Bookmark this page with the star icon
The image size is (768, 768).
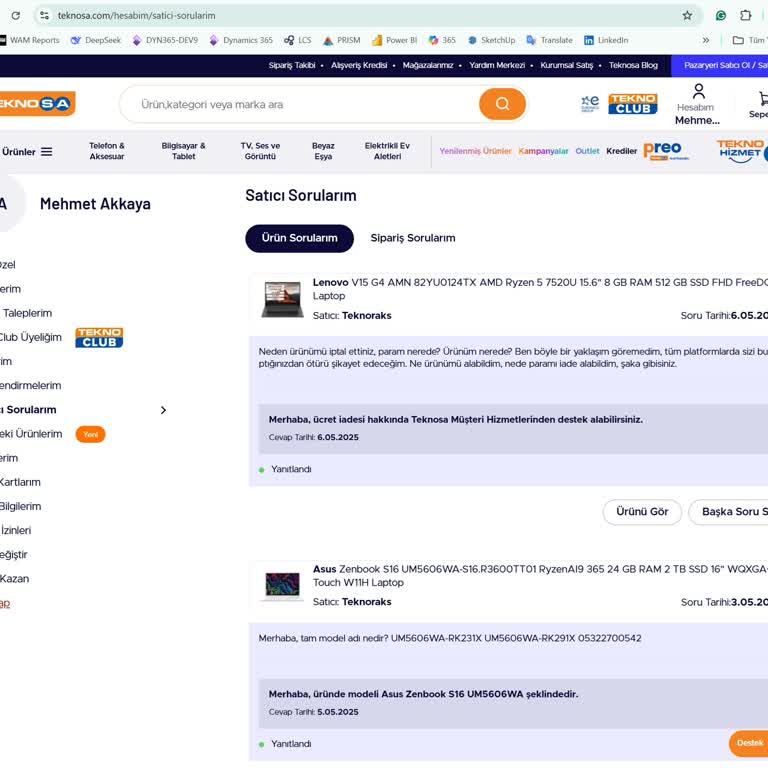[x=687, y=15]
